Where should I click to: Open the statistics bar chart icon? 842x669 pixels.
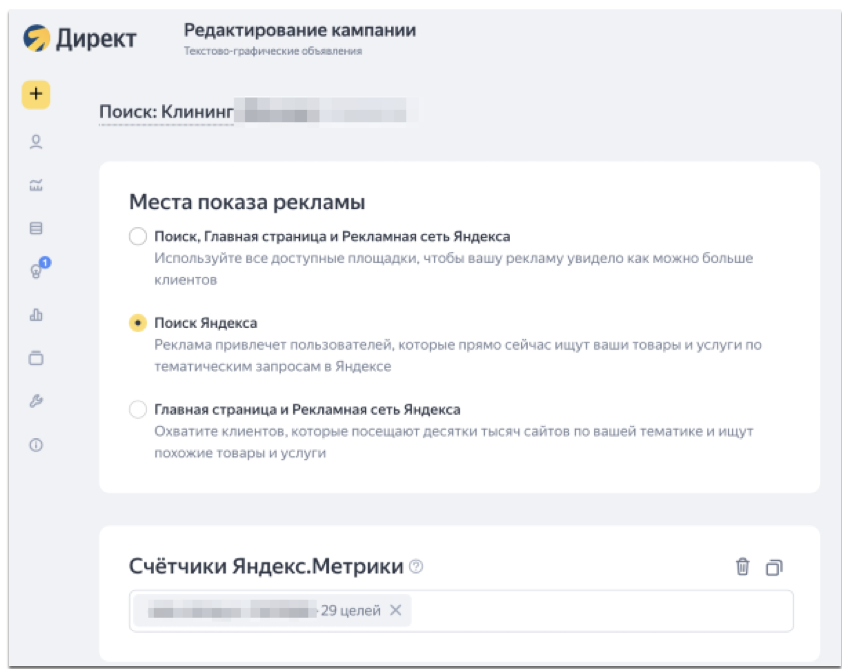(36, 315)
